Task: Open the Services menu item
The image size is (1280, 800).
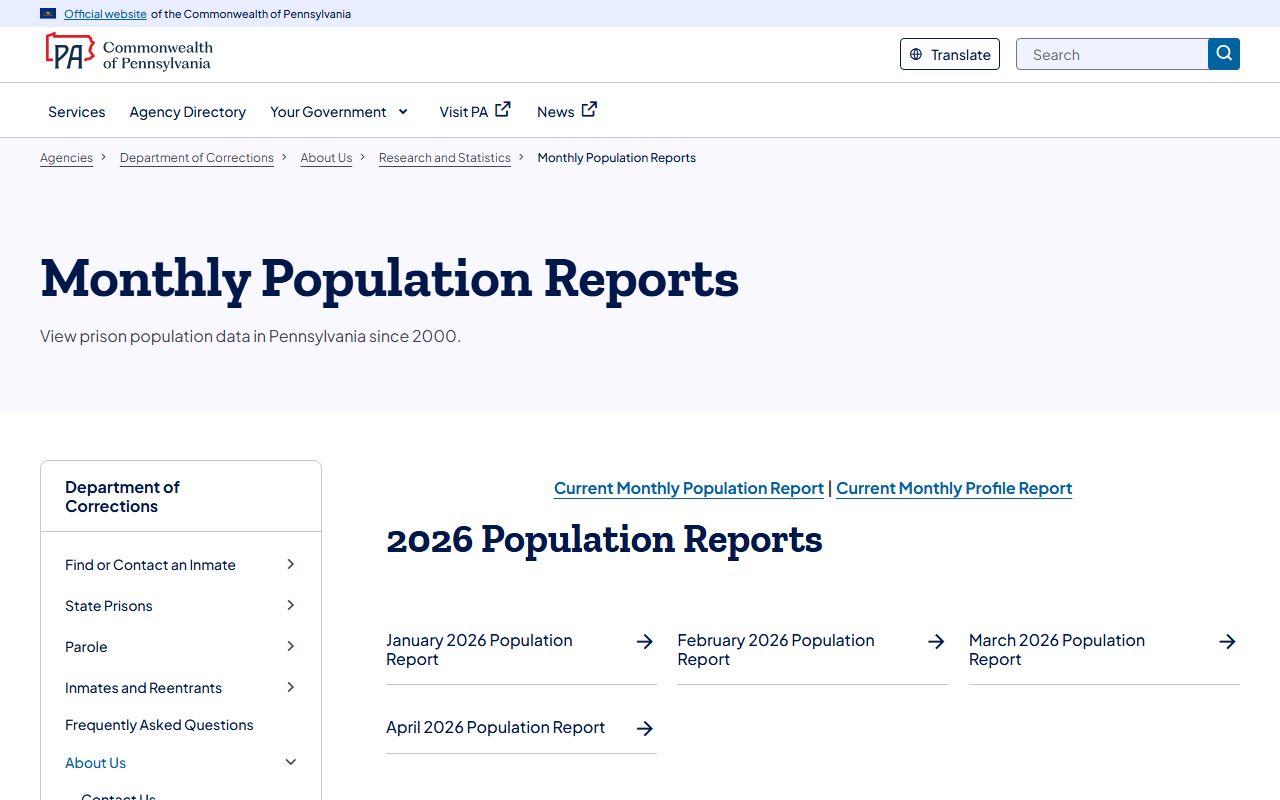Action: [77, 112]
